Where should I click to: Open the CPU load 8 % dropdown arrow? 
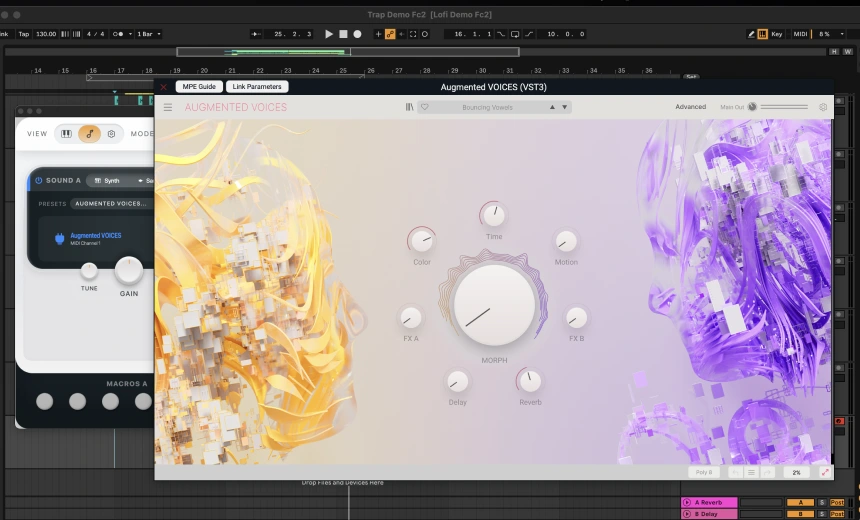[842, 34]
